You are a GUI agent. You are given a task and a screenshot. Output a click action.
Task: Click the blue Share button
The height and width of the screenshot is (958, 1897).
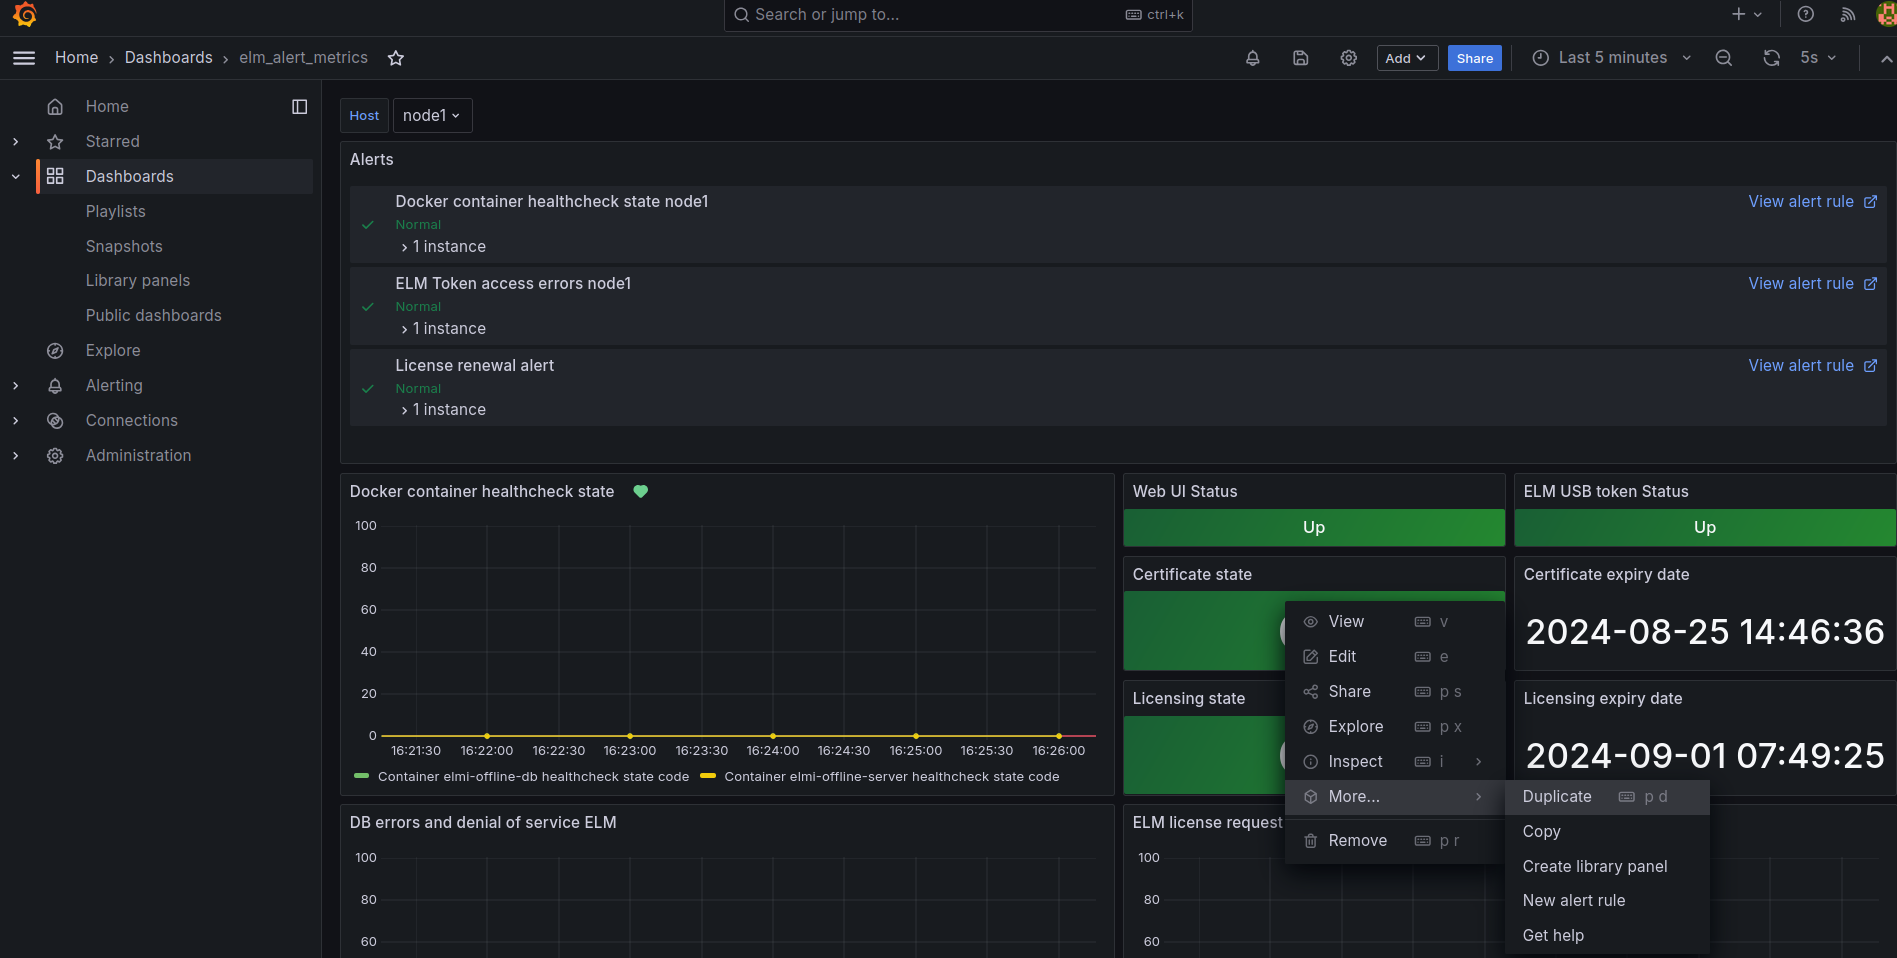coord(1474,58)
